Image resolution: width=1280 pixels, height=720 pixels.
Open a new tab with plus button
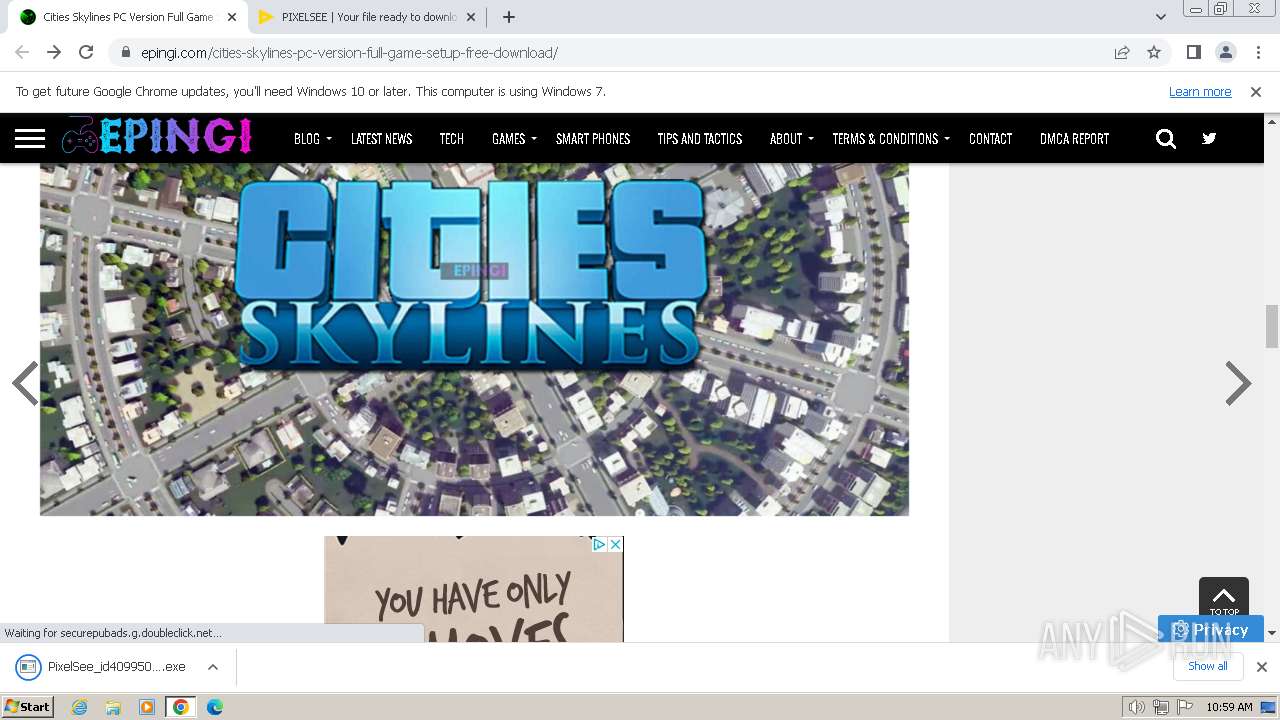click(509, 17)
